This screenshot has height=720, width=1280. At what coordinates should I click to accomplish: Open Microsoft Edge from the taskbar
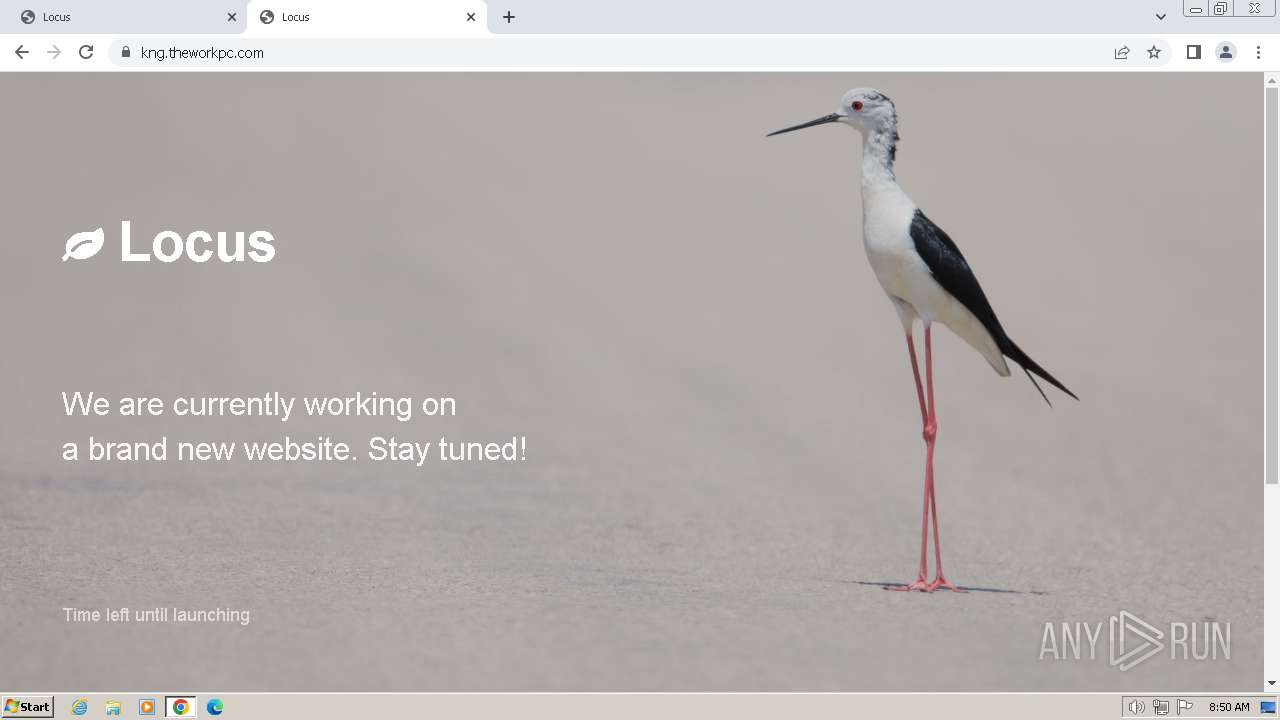[x=215, y=707]
